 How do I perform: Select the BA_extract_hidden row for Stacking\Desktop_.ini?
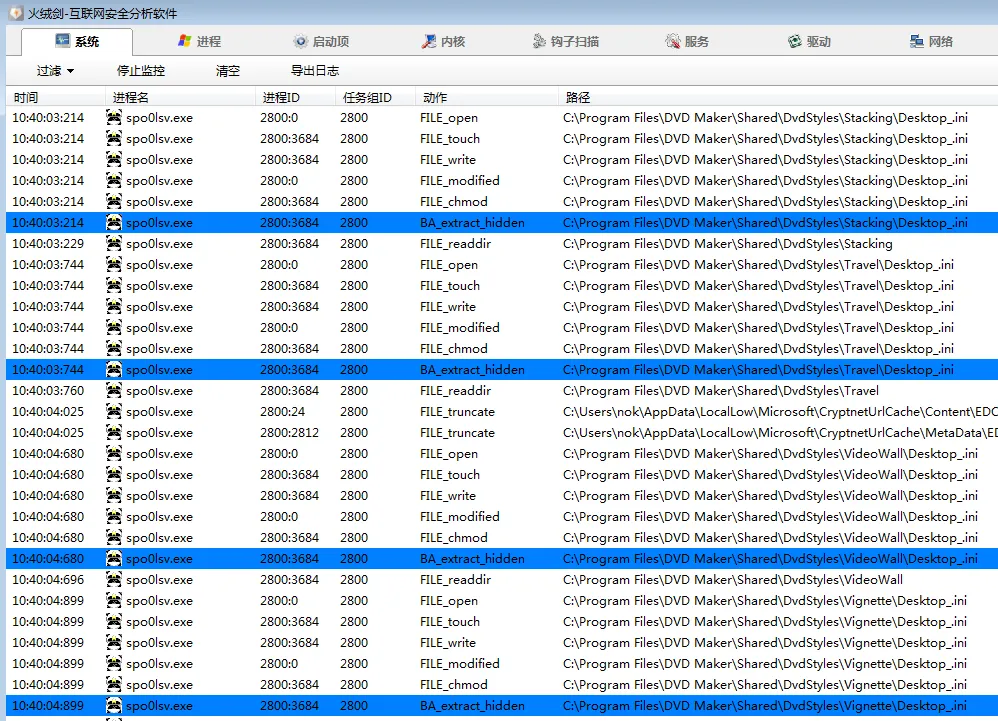(472, 223)
